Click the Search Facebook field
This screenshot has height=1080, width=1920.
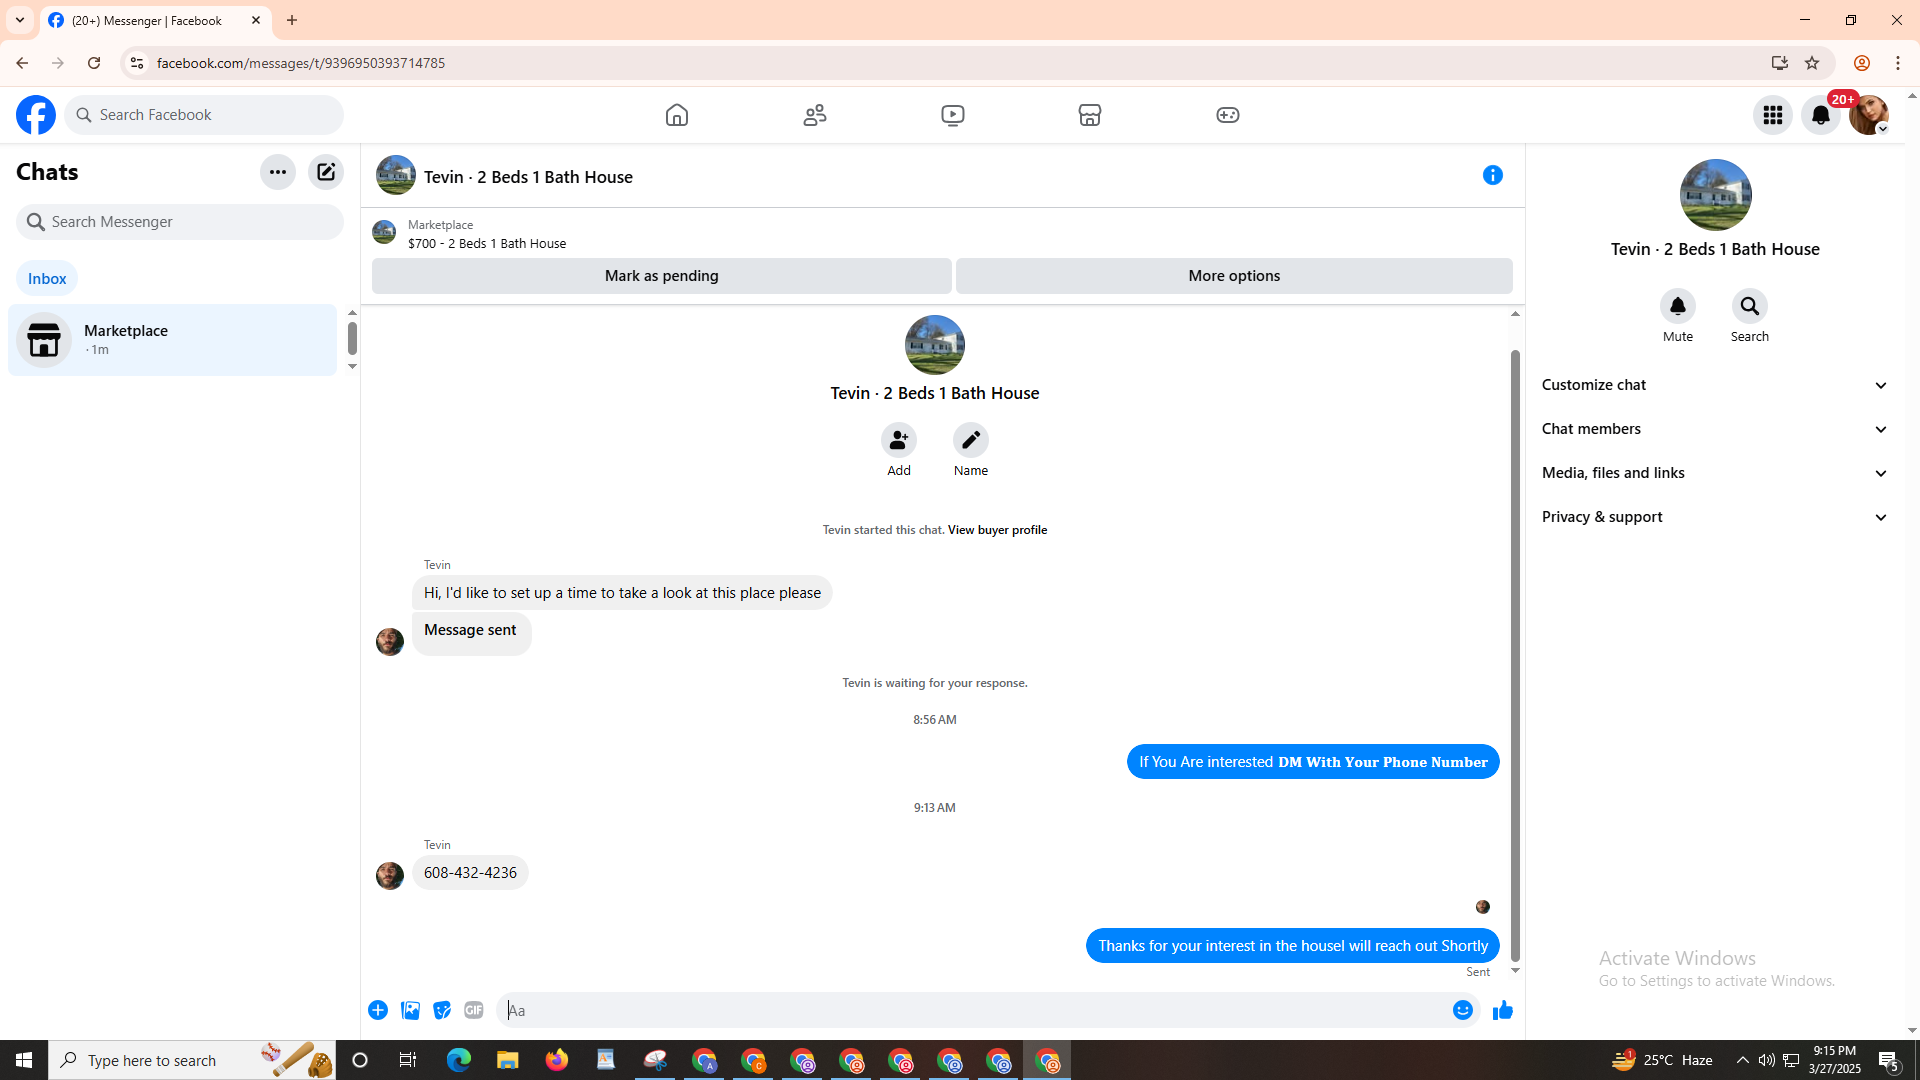click(x=205, y=115)
